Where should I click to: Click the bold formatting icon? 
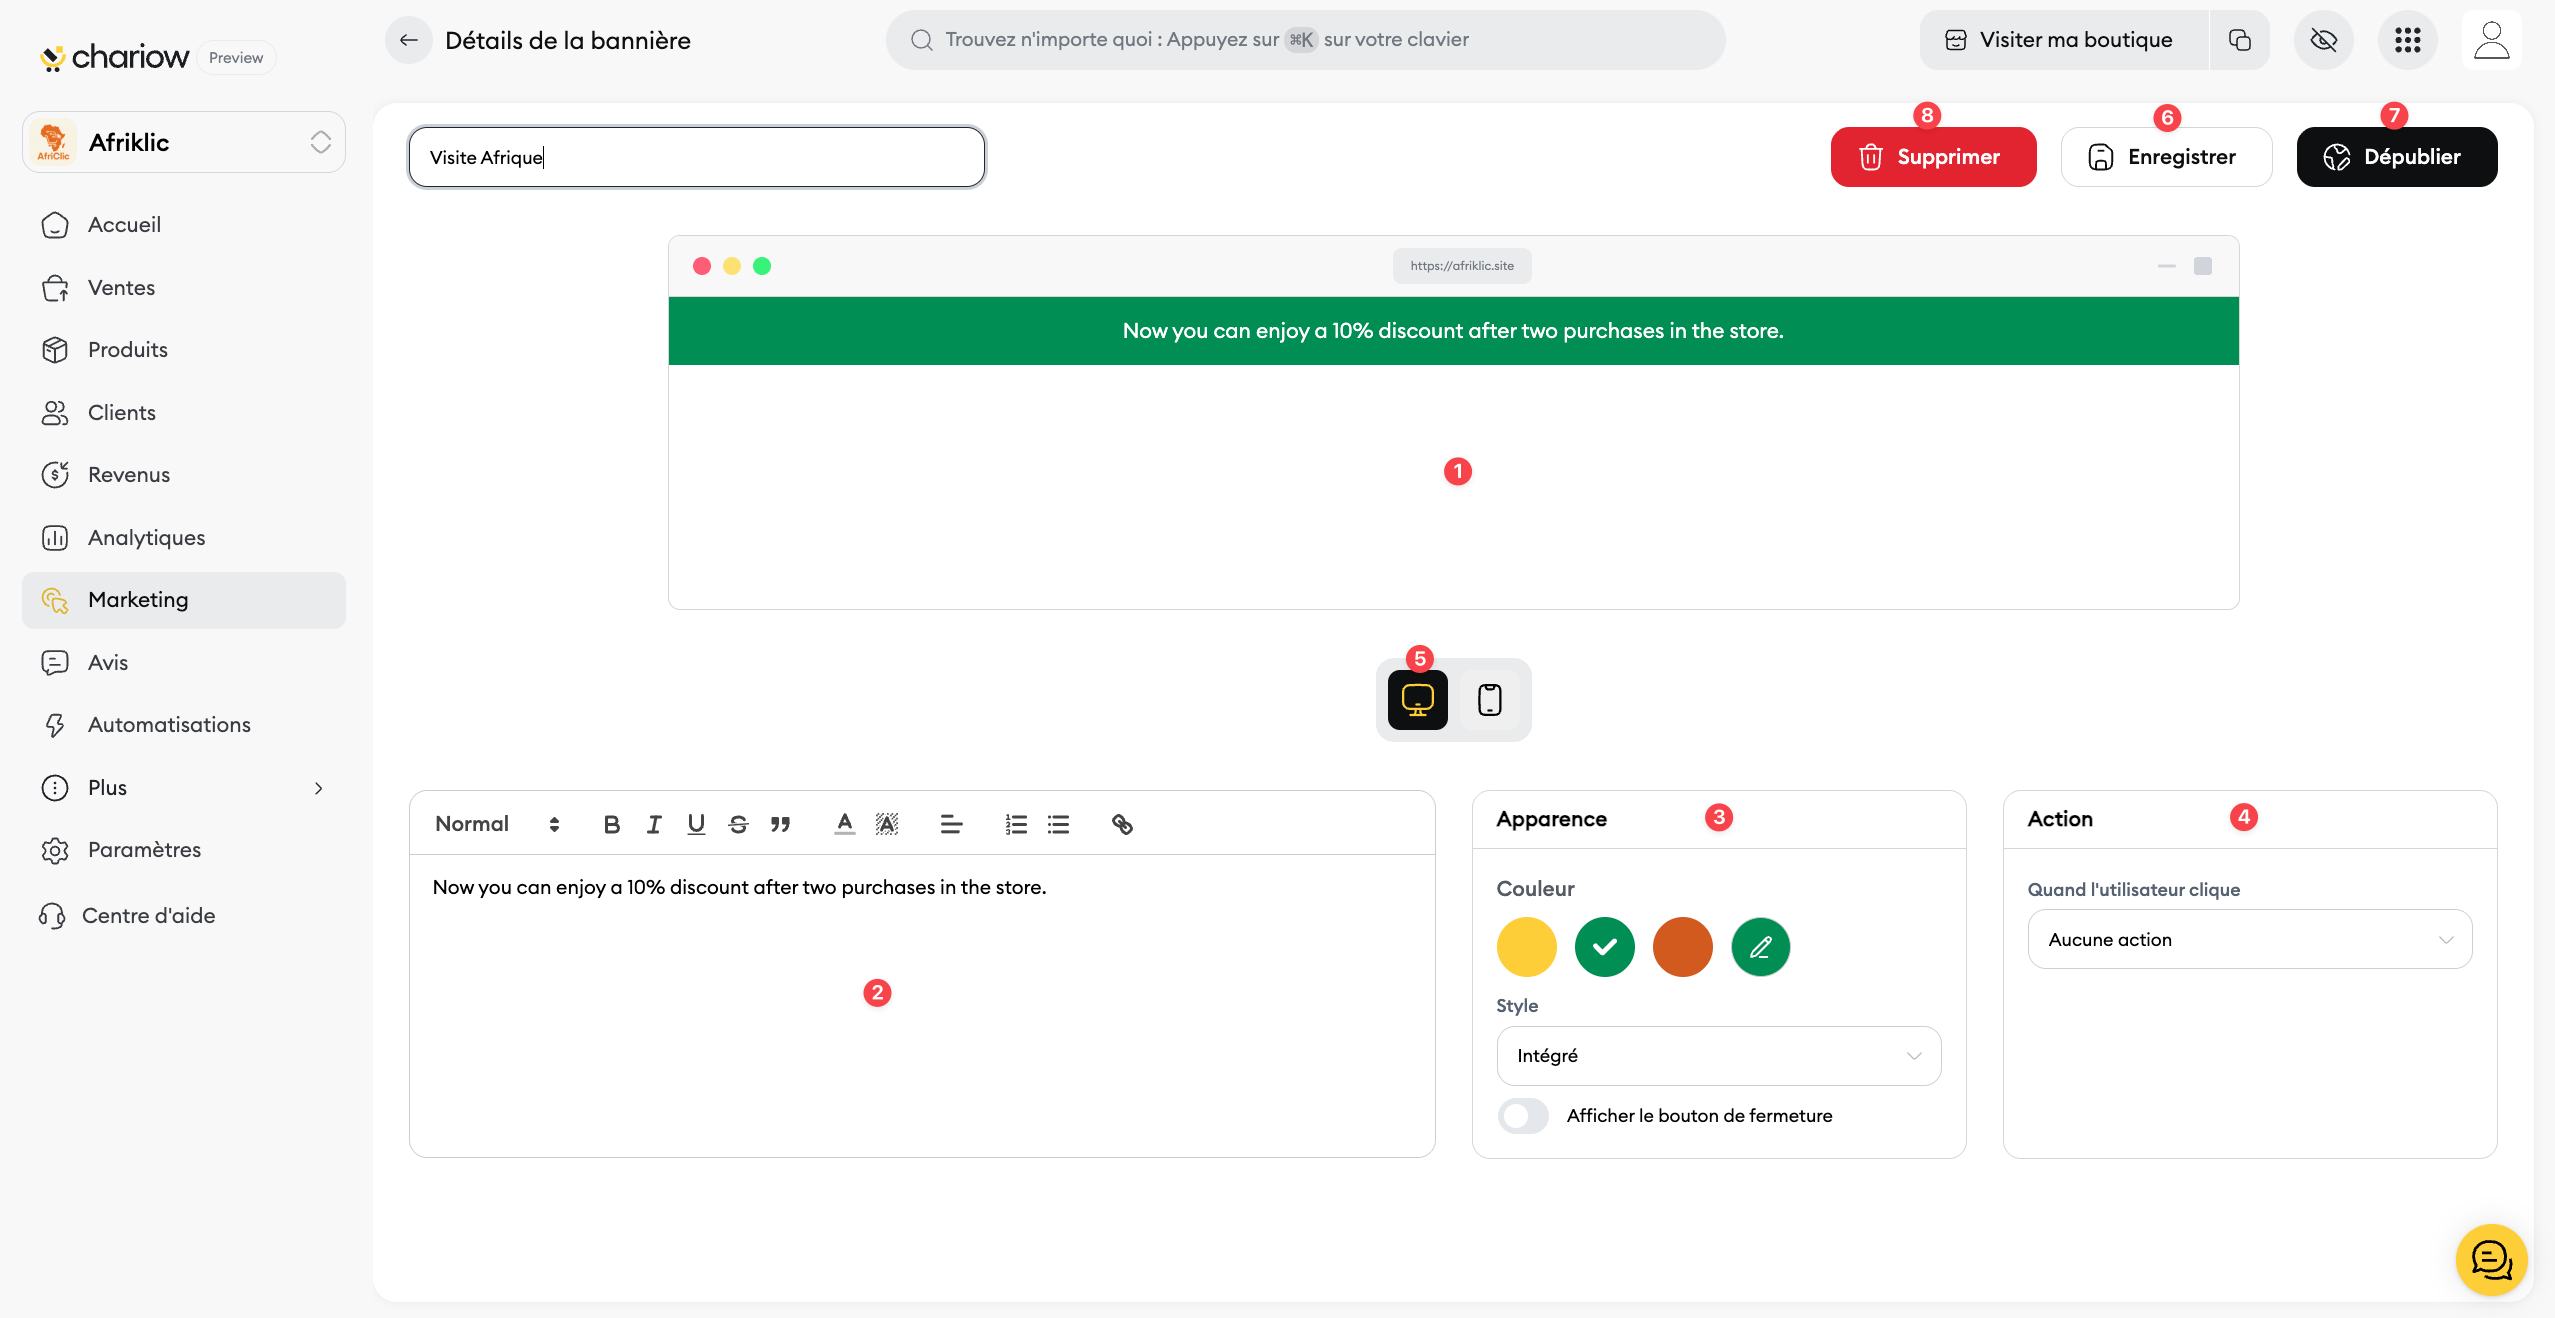click(x=612, y=824)
